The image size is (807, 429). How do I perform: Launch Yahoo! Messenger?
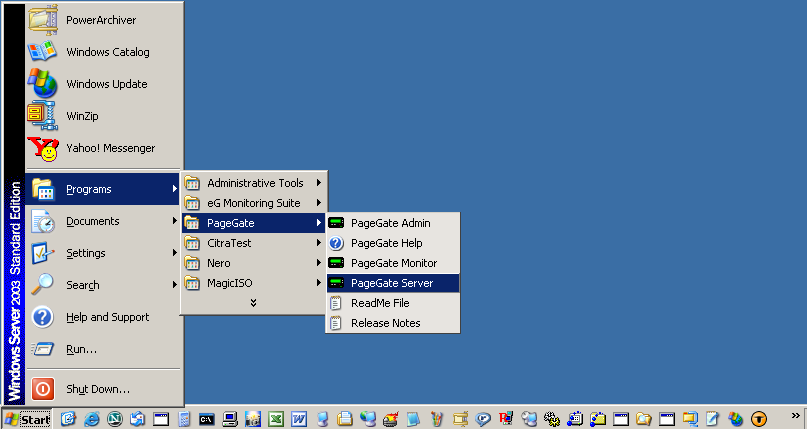click(x=103, y=148)
